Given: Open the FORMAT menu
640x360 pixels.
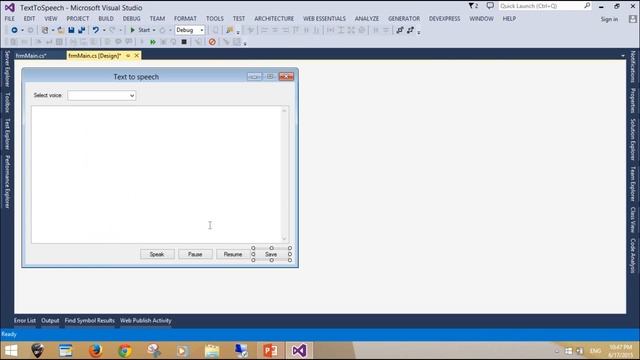Looking at the screenshot, I should coord(185,19).
